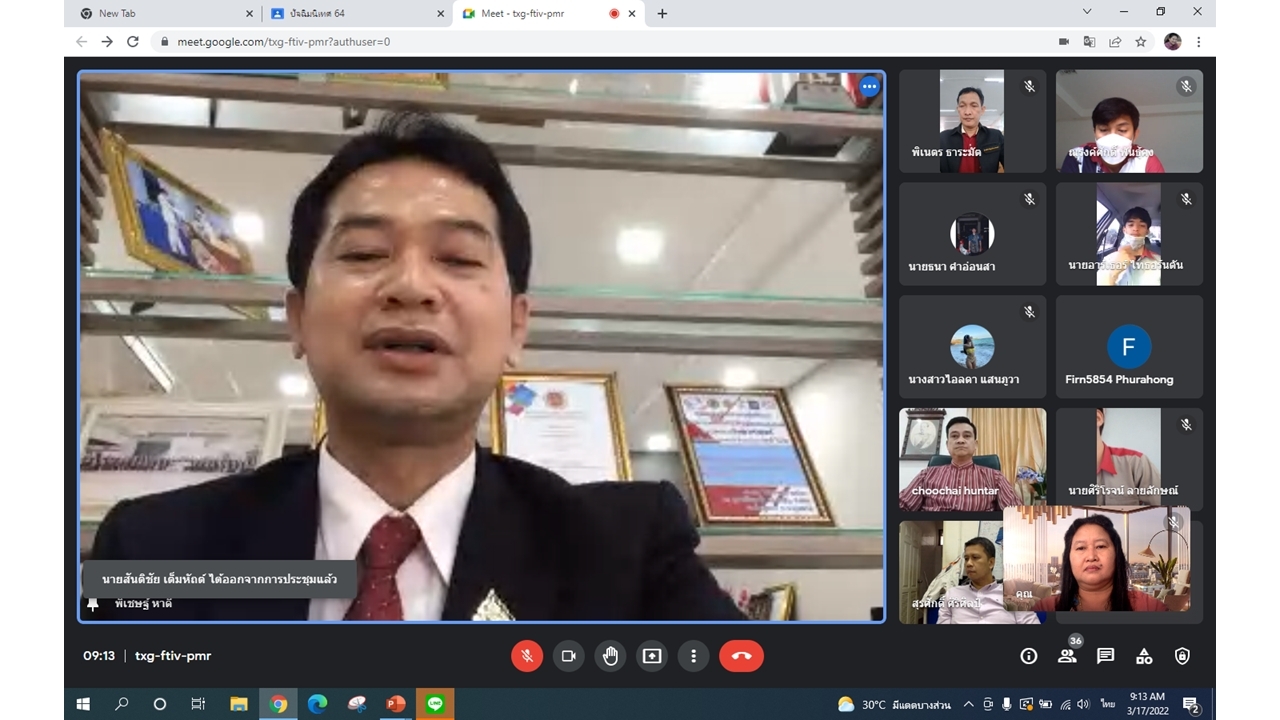The width and height of the screenshot is (1280, 720).
Task: Bookmark this page with the star icon
Action: [1141, 42]
